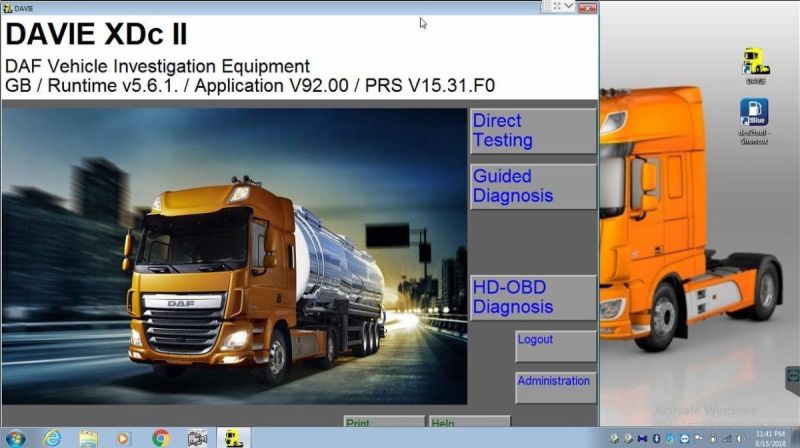800x448 pixels.
Task: Open the video camera app on taskbar
Action: (197, 438)
